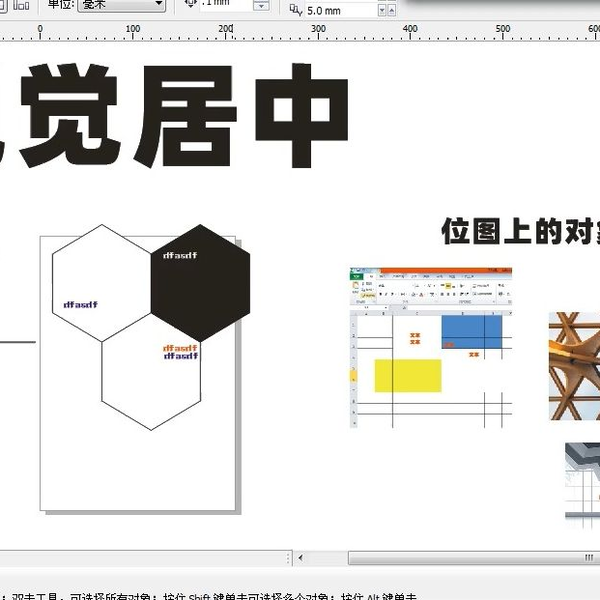Increase 5.0 mm value with up arrow
This screenshot has width=600, height=600.
(391, 11)
